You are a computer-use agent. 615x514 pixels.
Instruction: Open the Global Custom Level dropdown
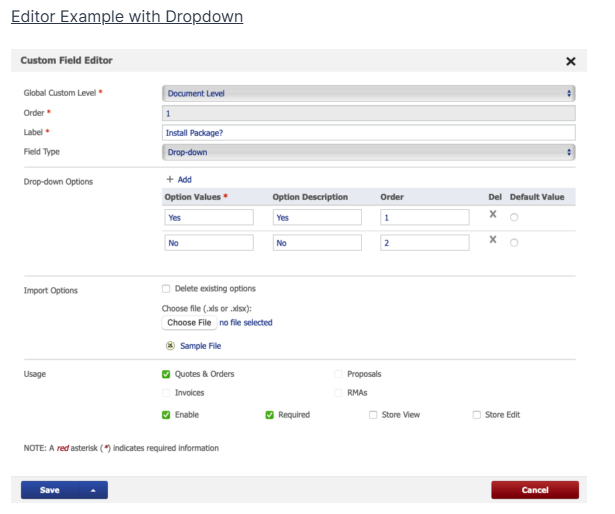[368, 93]
